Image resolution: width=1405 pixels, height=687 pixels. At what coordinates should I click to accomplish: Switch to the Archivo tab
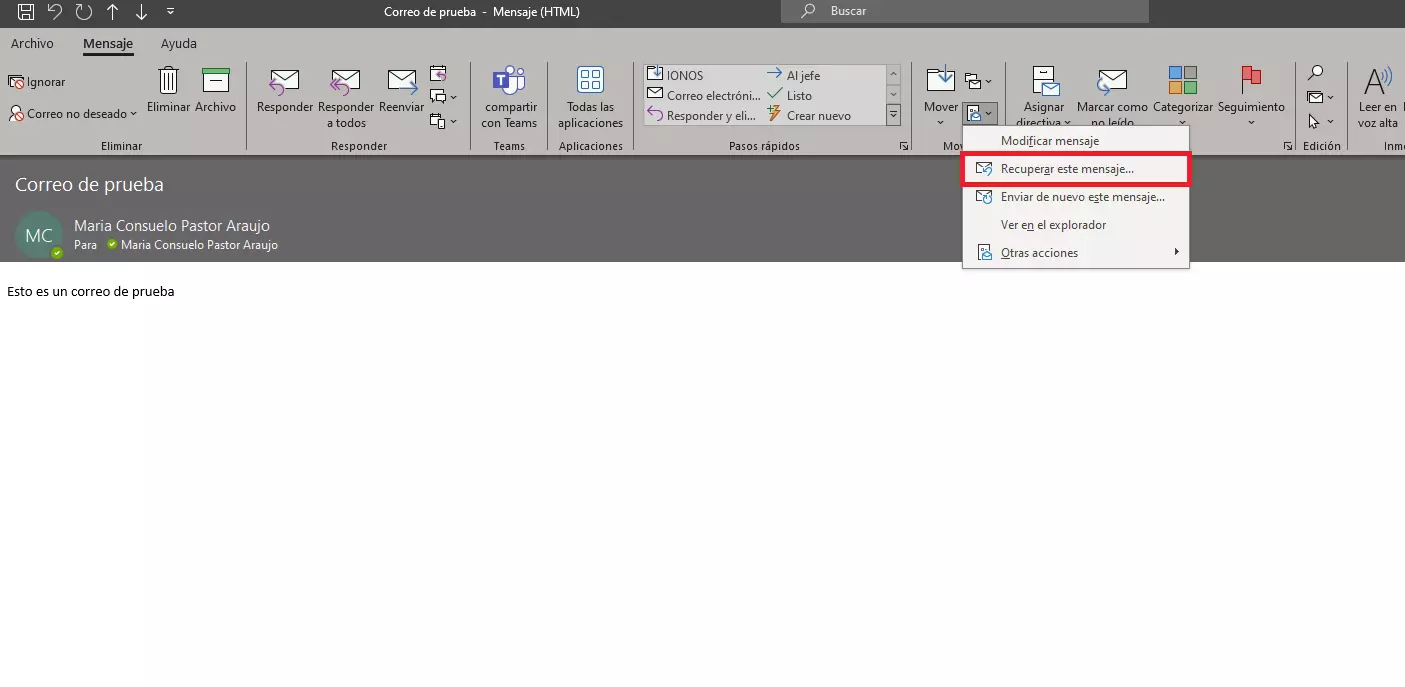[32, 44]
